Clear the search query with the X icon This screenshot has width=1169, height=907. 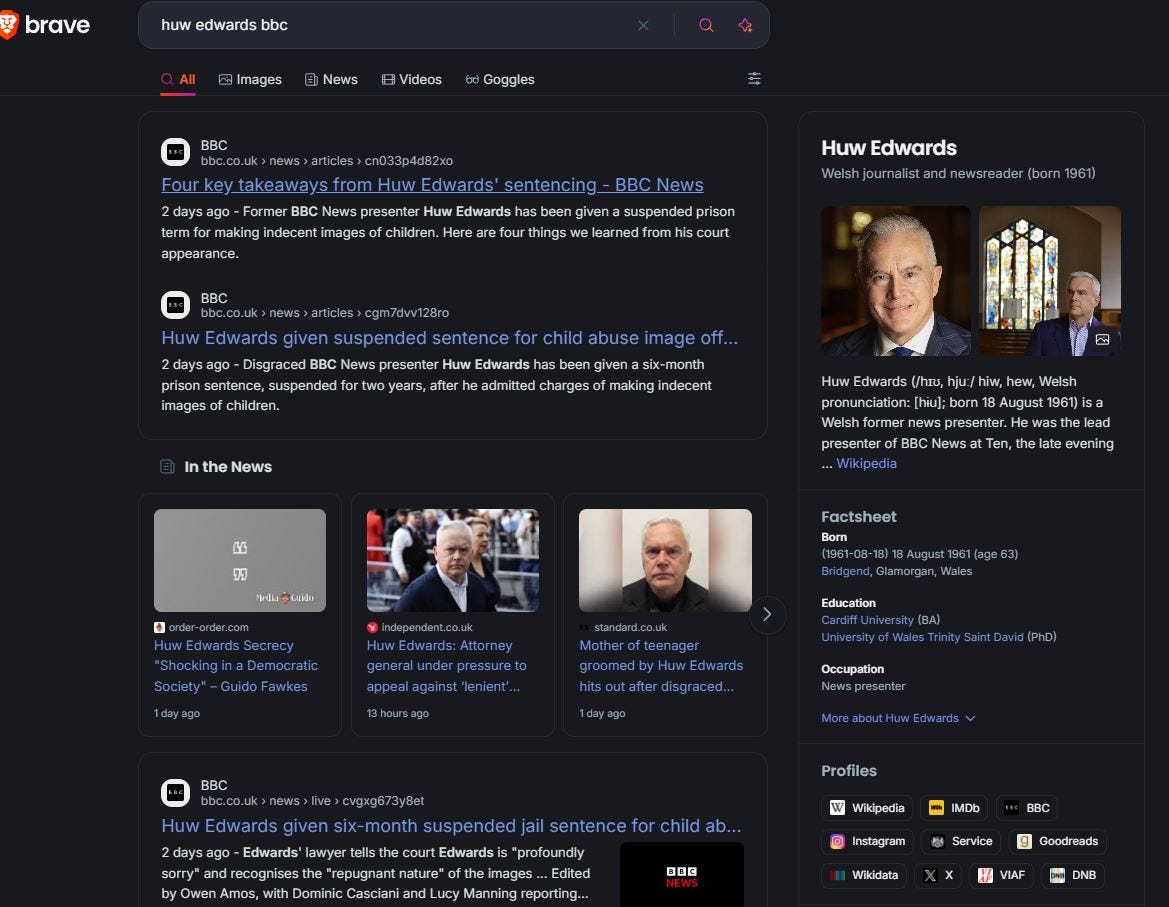[x=643, y=25]
